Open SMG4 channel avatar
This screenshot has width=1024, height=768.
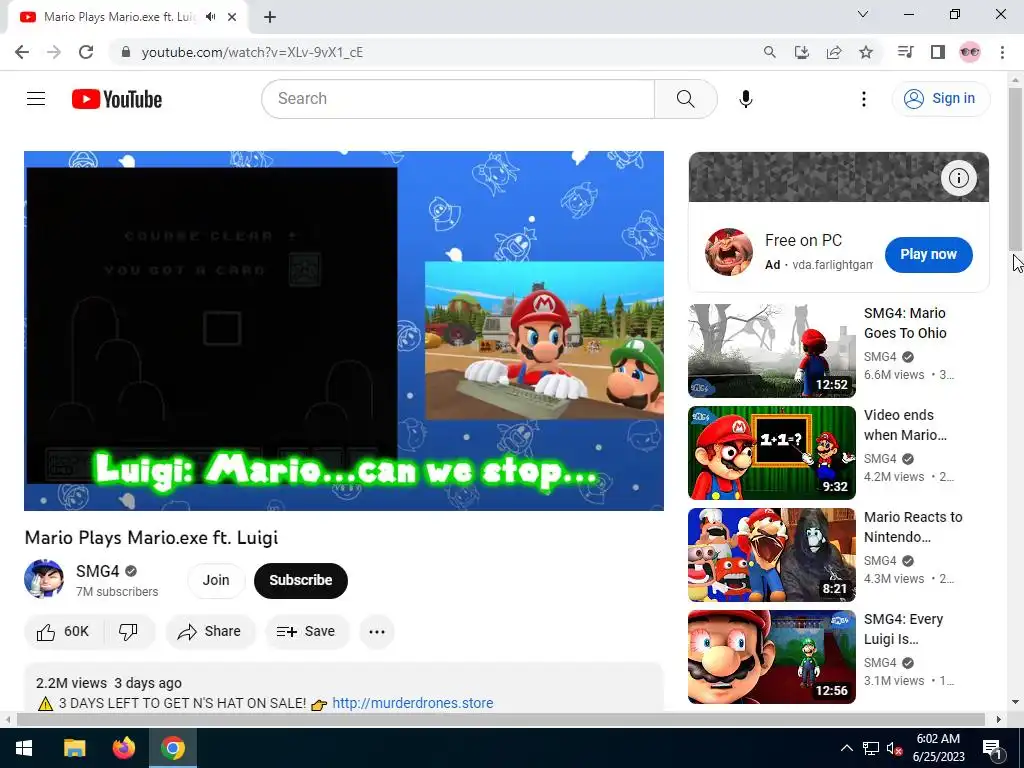click(x=44, y=579)
